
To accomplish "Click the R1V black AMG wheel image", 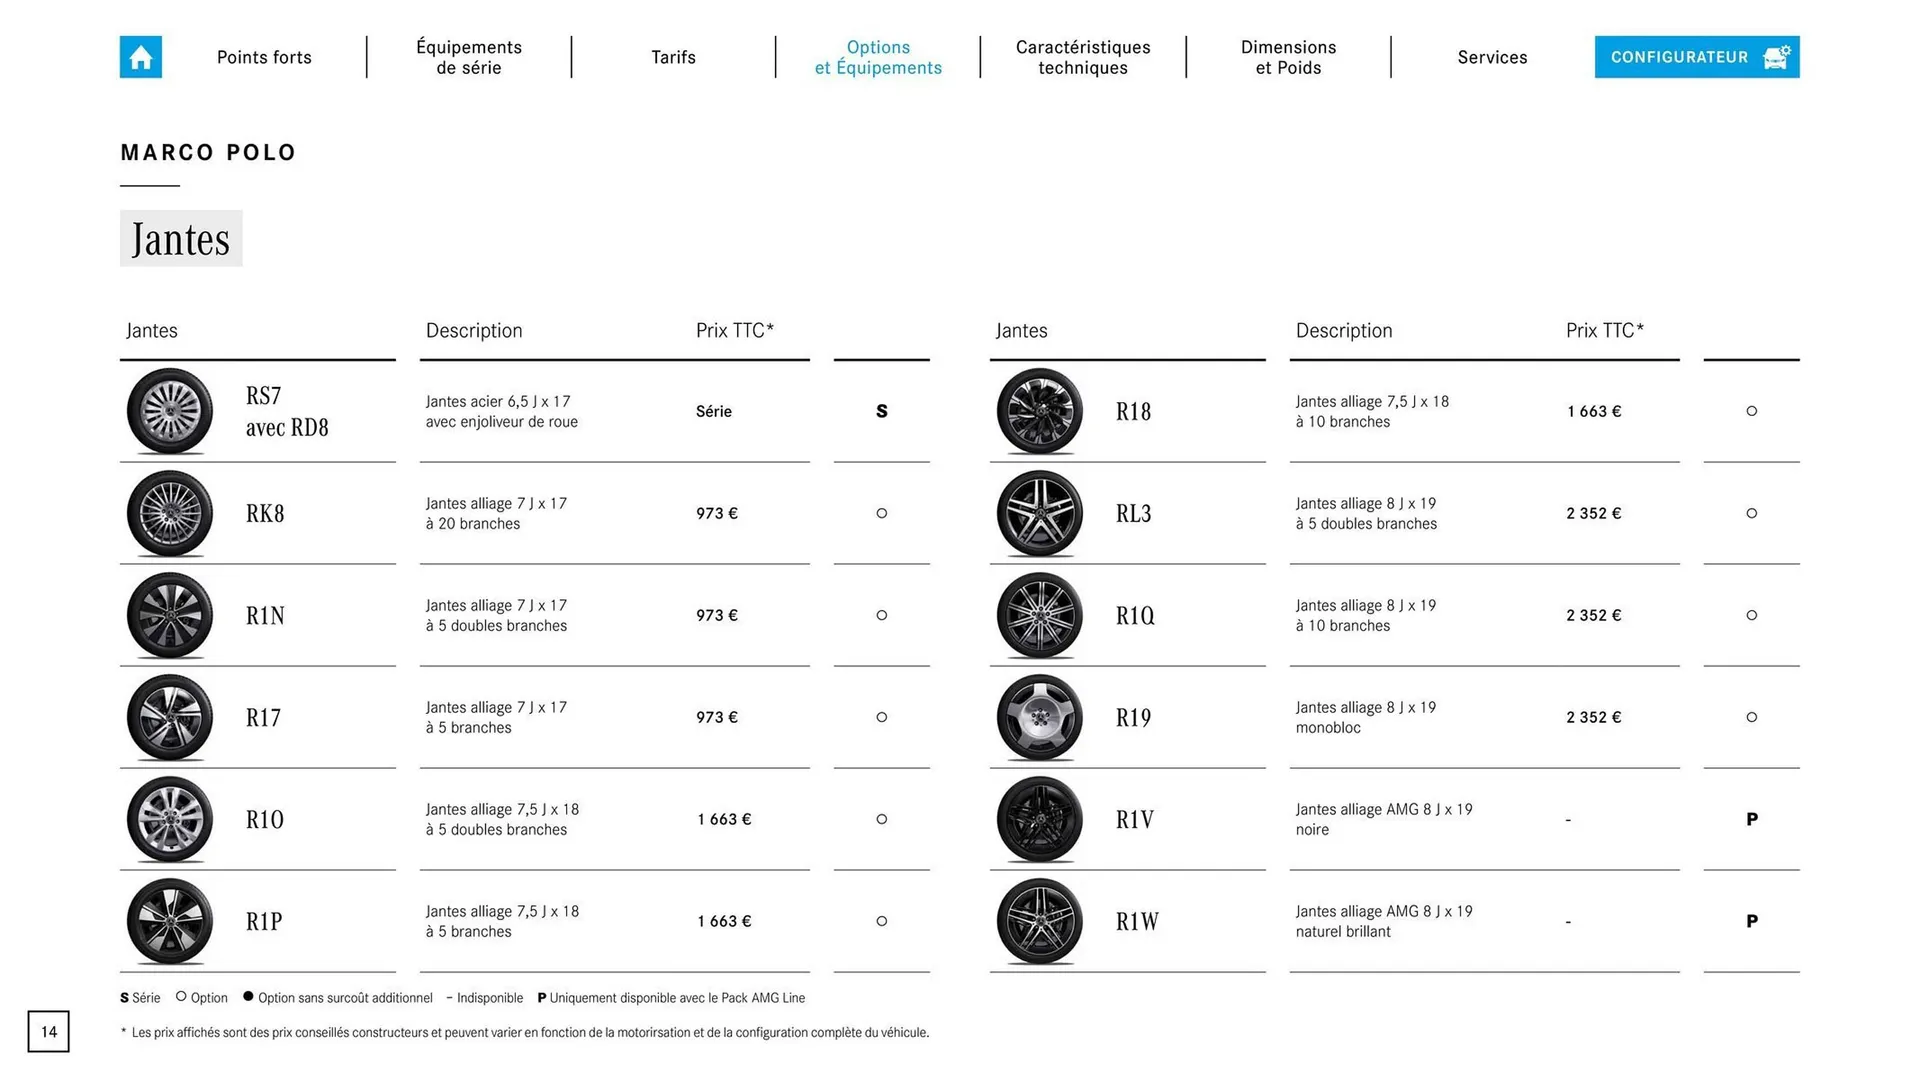I will (1038, 819).
